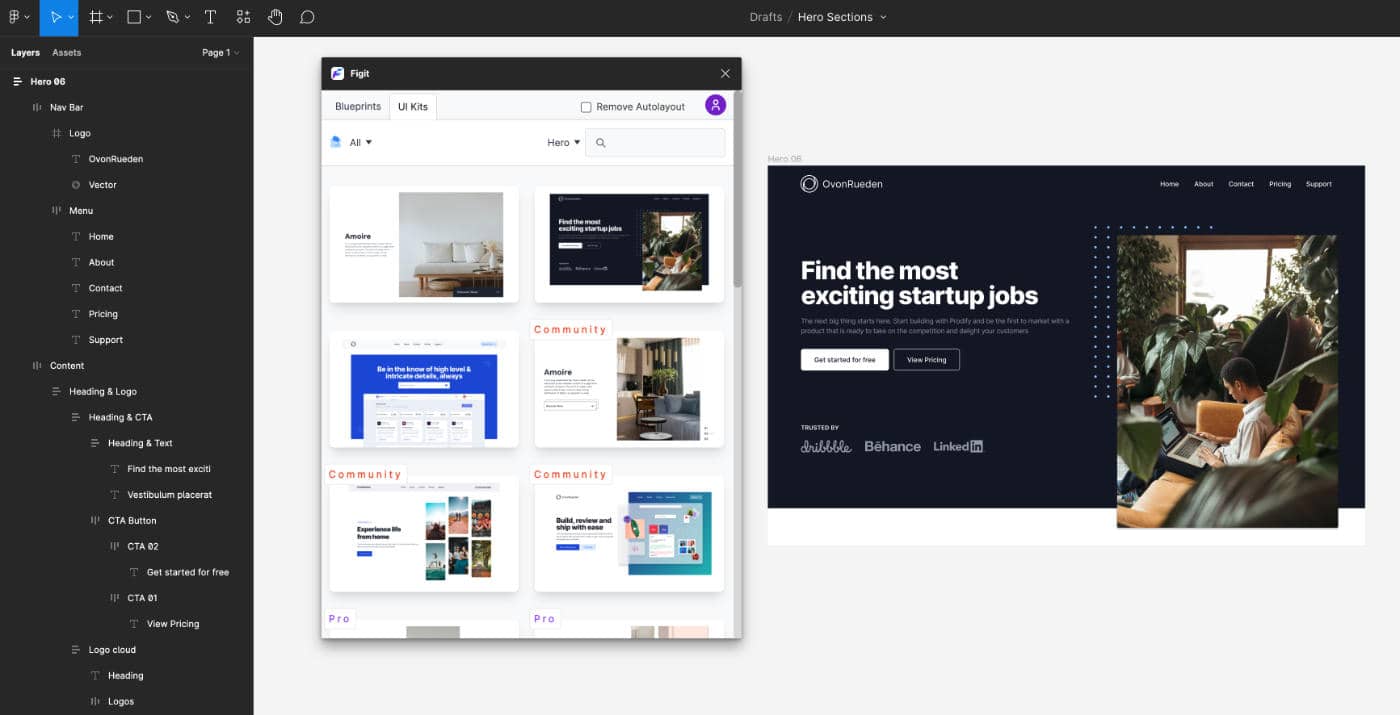This screenshot has height=715, width=1400.
Task: Select the Rectangle shape tool
Action: click(x=134, y=17)
